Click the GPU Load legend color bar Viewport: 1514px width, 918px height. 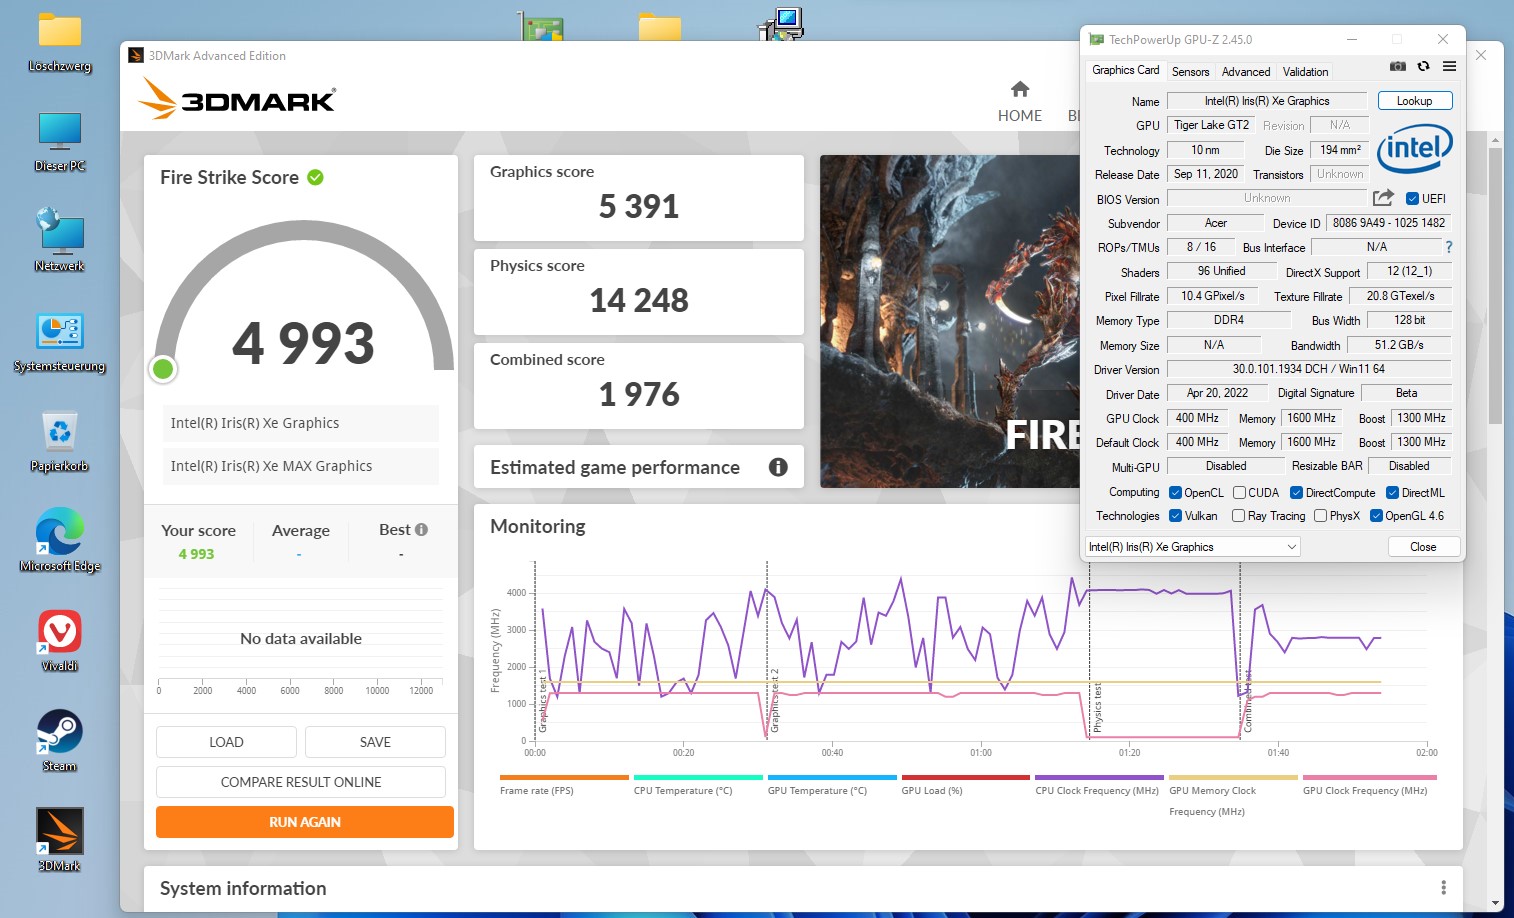pos(966,777)
